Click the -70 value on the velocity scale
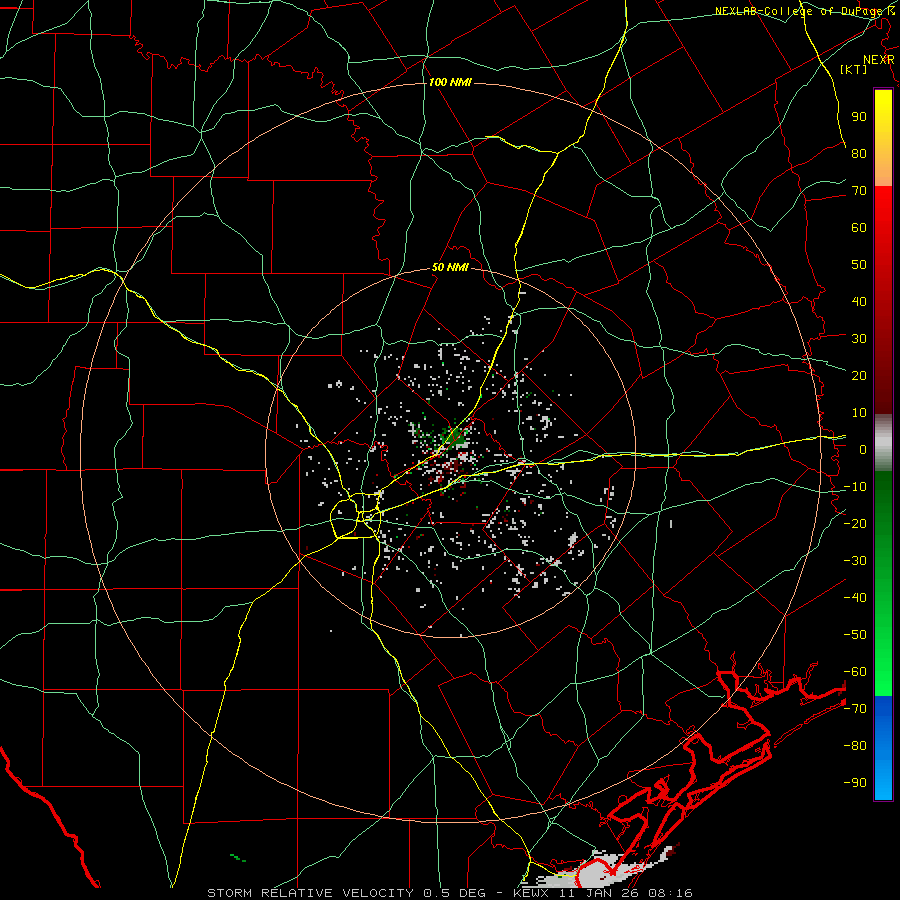900x900 pixels. coord(855,709)
